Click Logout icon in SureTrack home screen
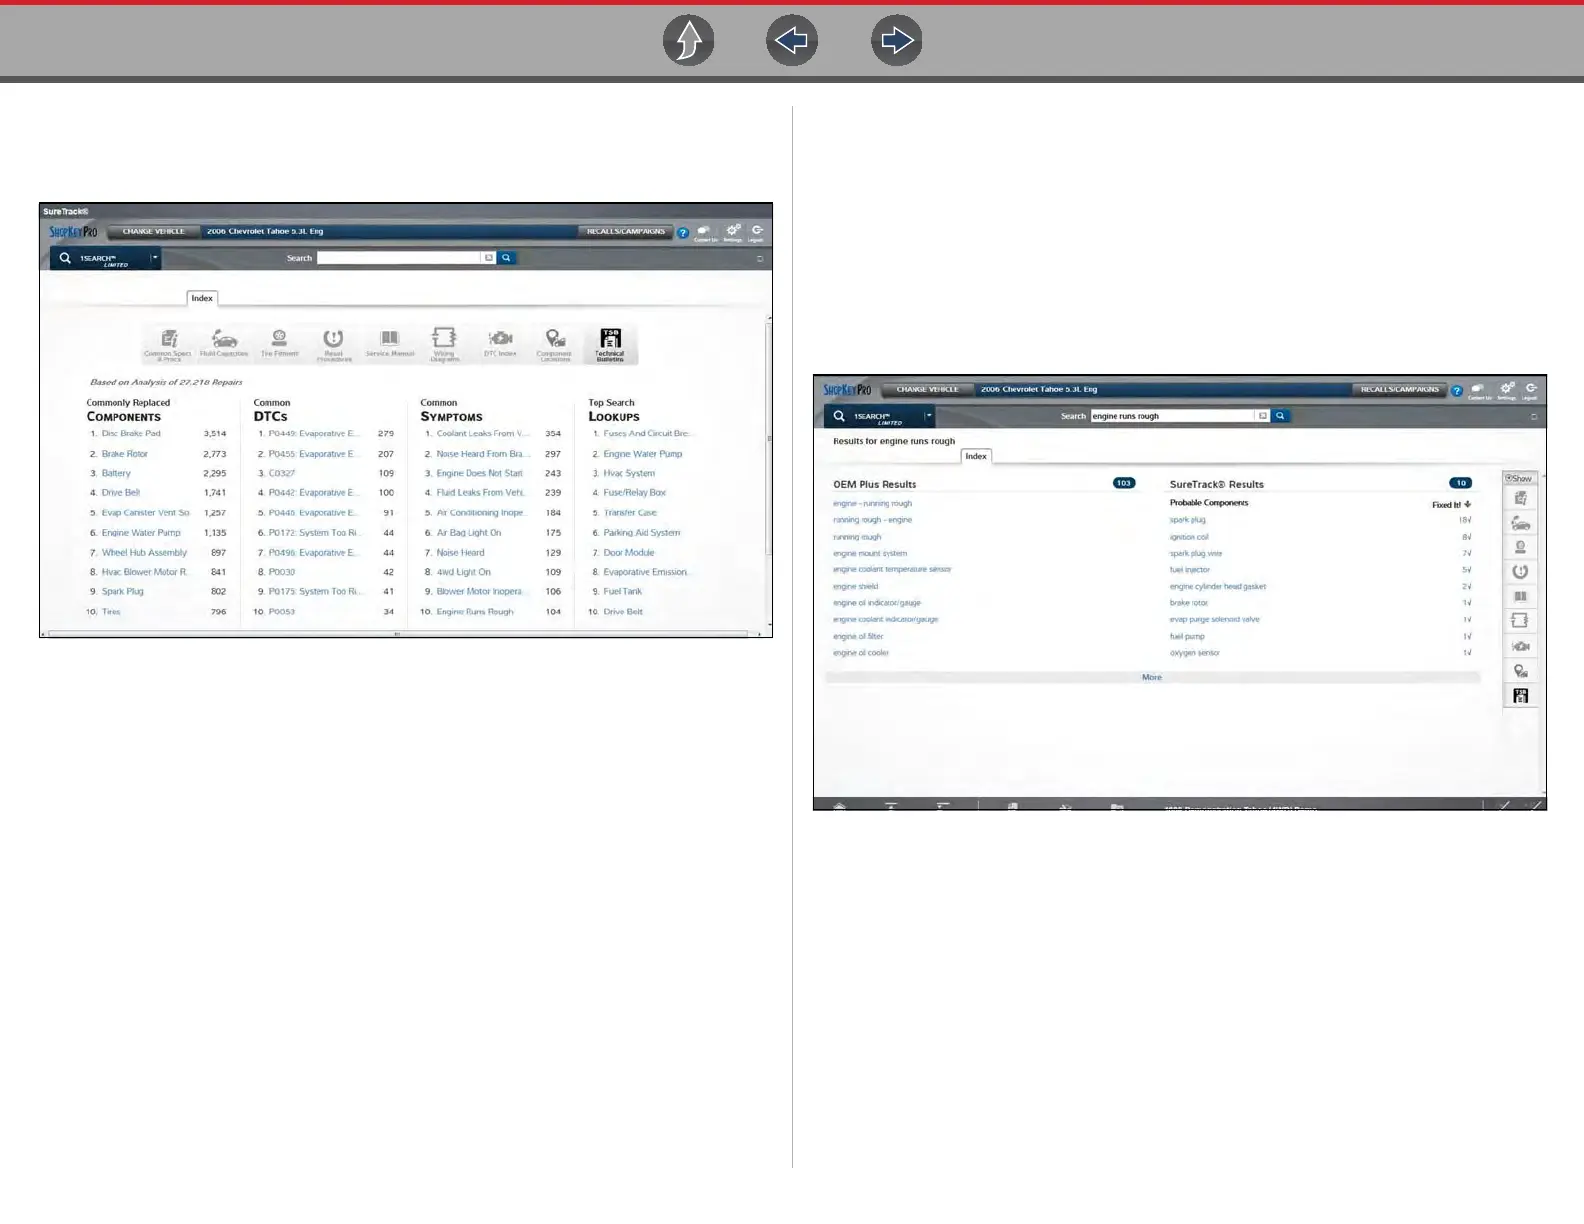Viewport: 1584px width, 1224px height. (757, 232)
